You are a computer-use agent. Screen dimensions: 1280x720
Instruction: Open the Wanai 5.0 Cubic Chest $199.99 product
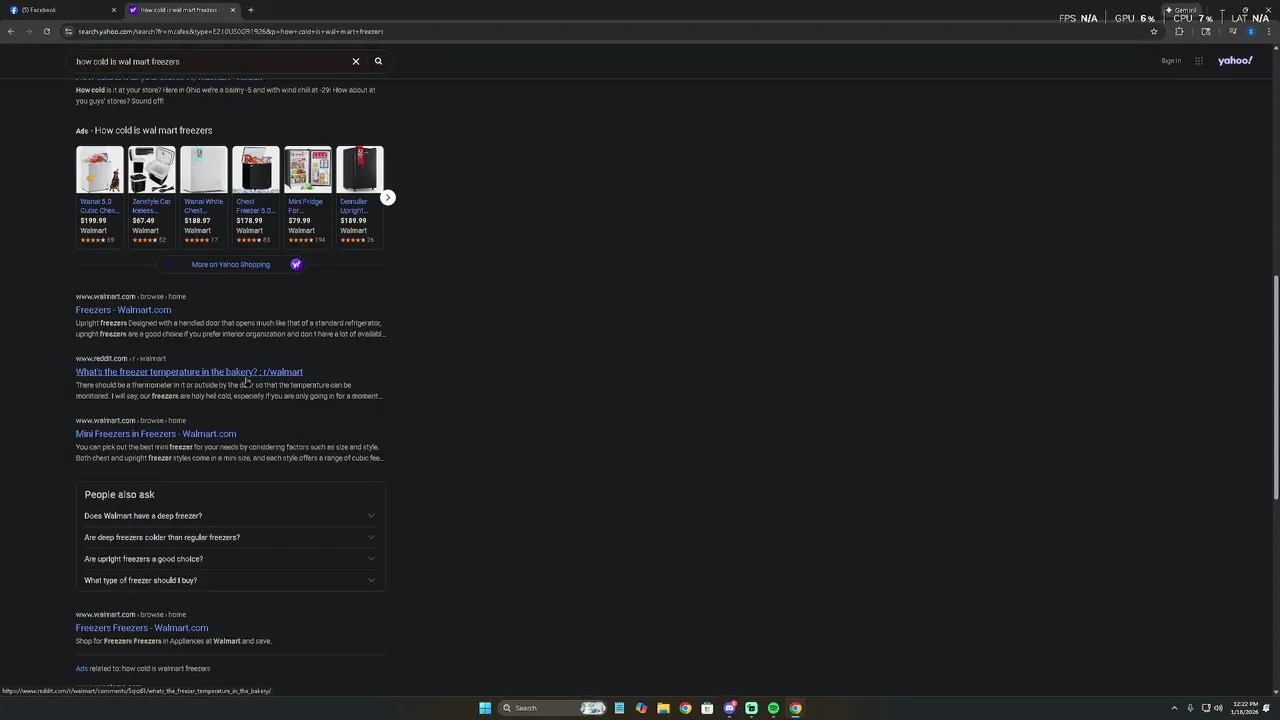(x=100, y=196)
